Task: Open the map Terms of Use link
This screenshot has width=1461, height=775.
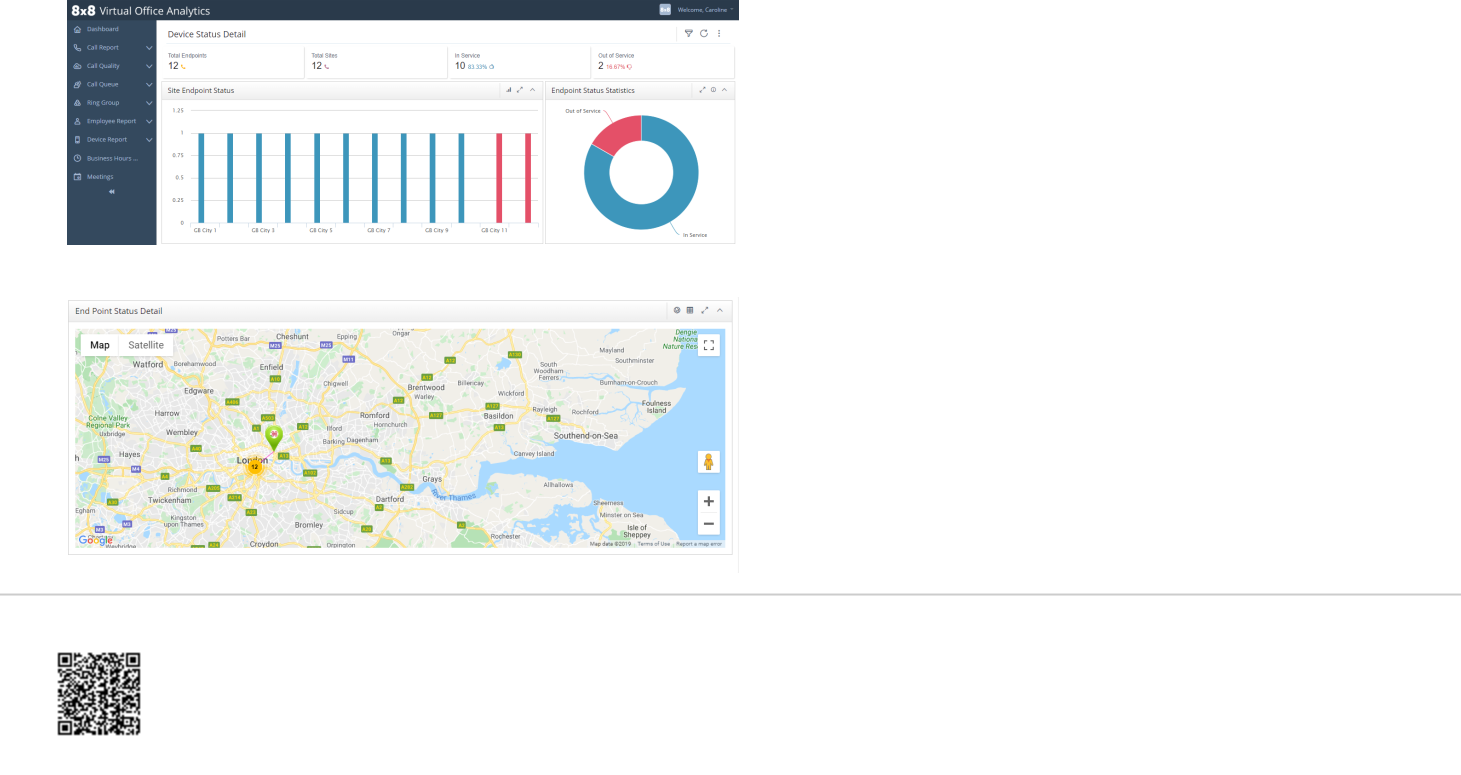Action: (x=654, y=544)
